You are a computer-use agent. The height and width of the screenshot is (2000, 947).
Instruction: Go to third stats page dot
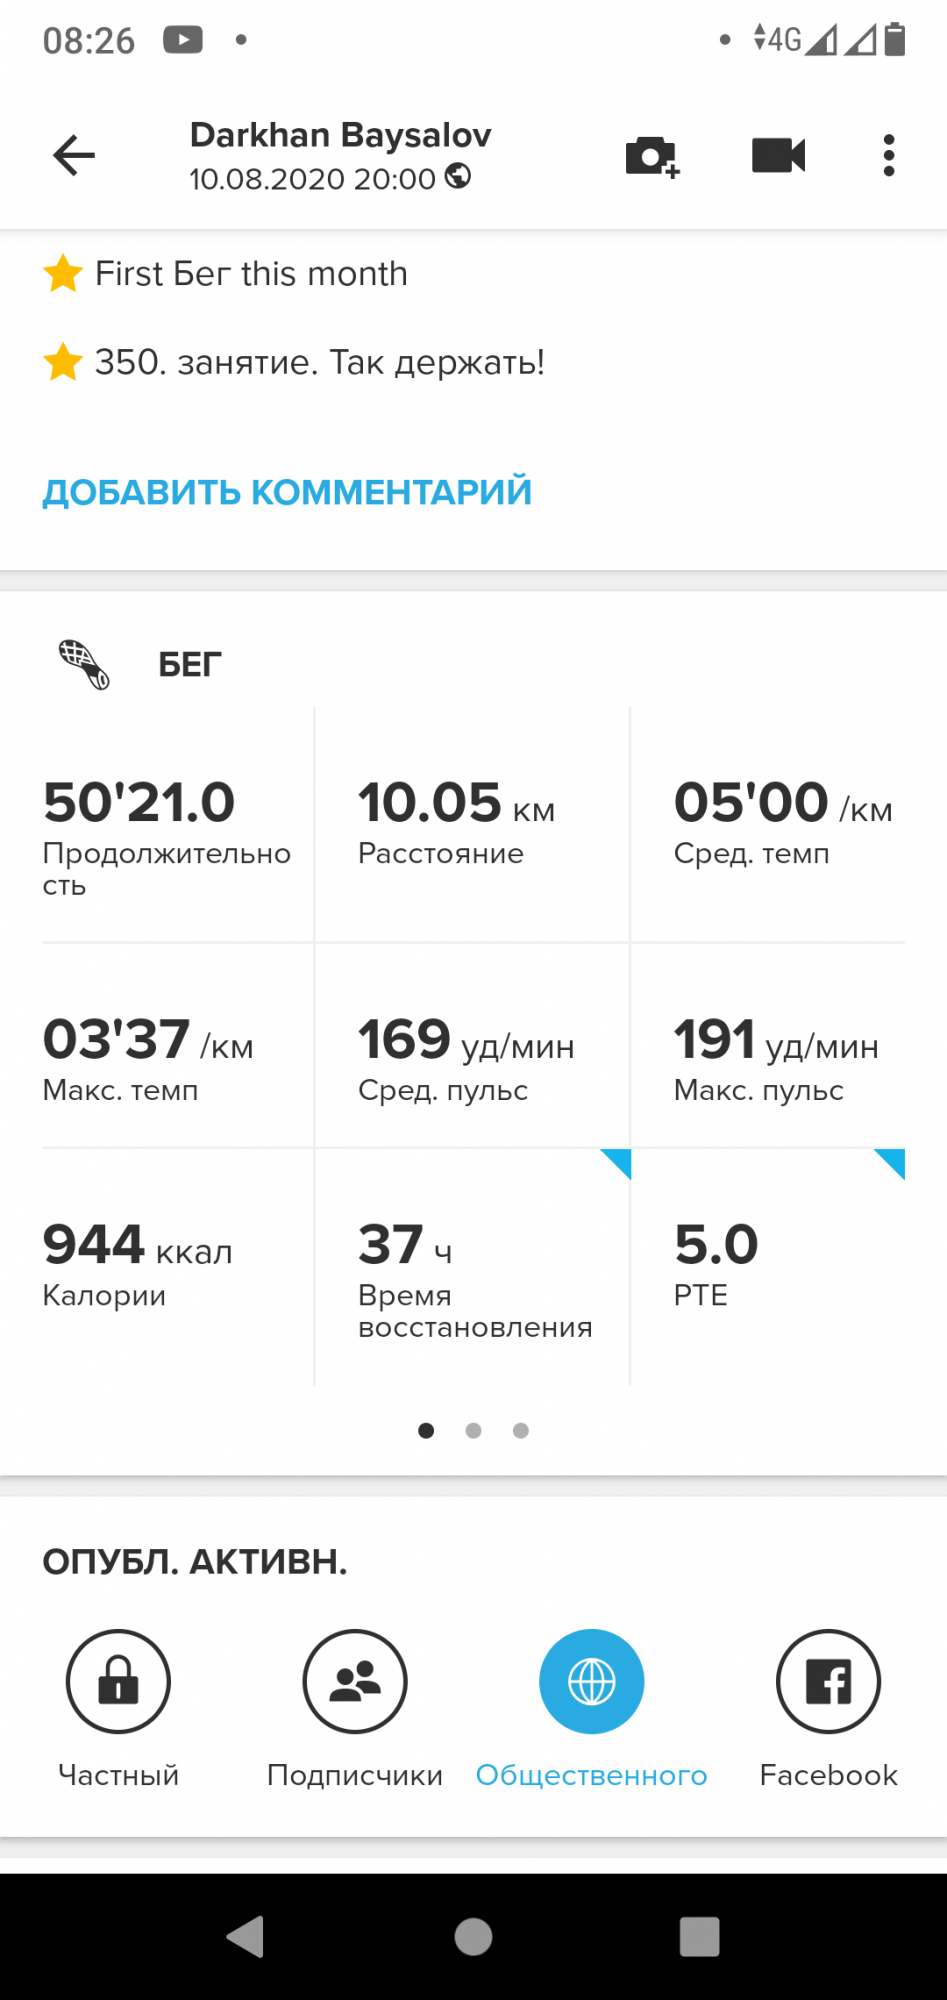point(521,1431)
